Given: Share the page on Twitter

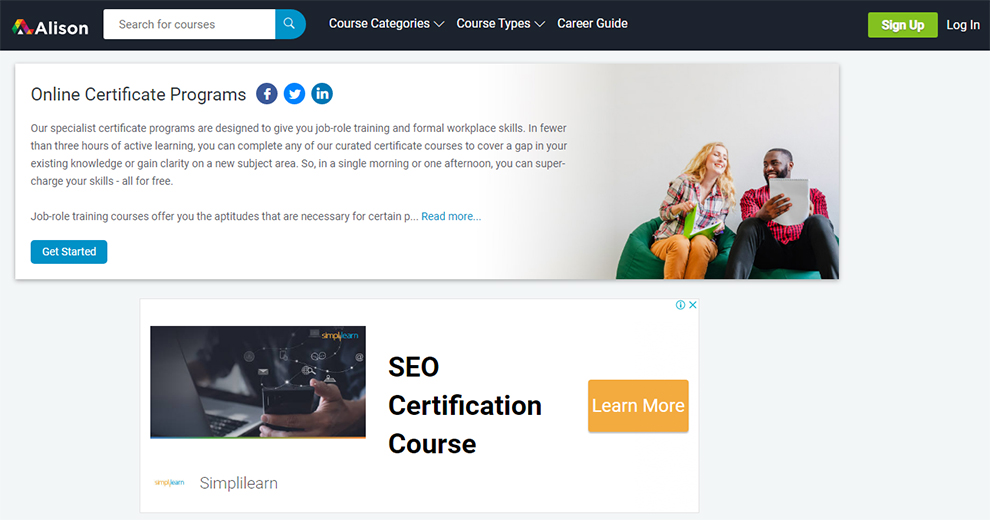Looking at the screenshot, I should [x=294, y=94].
